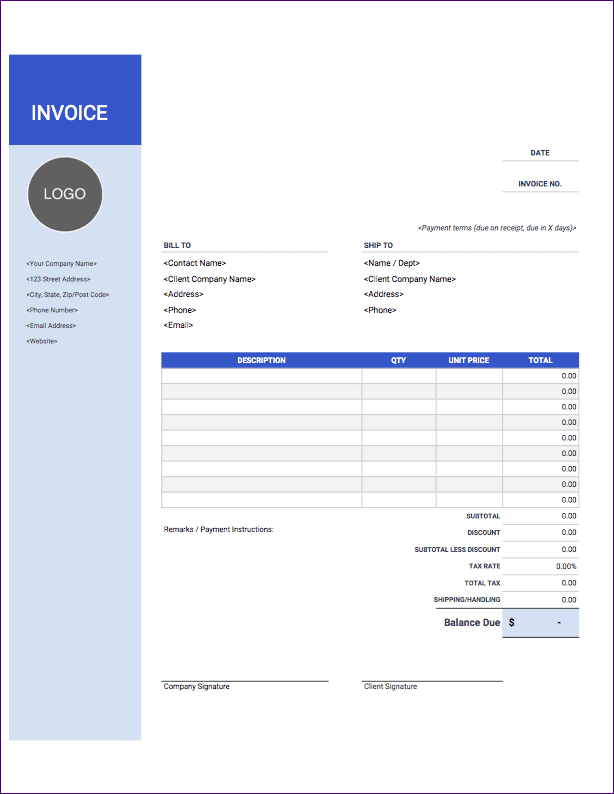
Task: Select the <Email> placeholder under Bill To
Action: (178, 325)
